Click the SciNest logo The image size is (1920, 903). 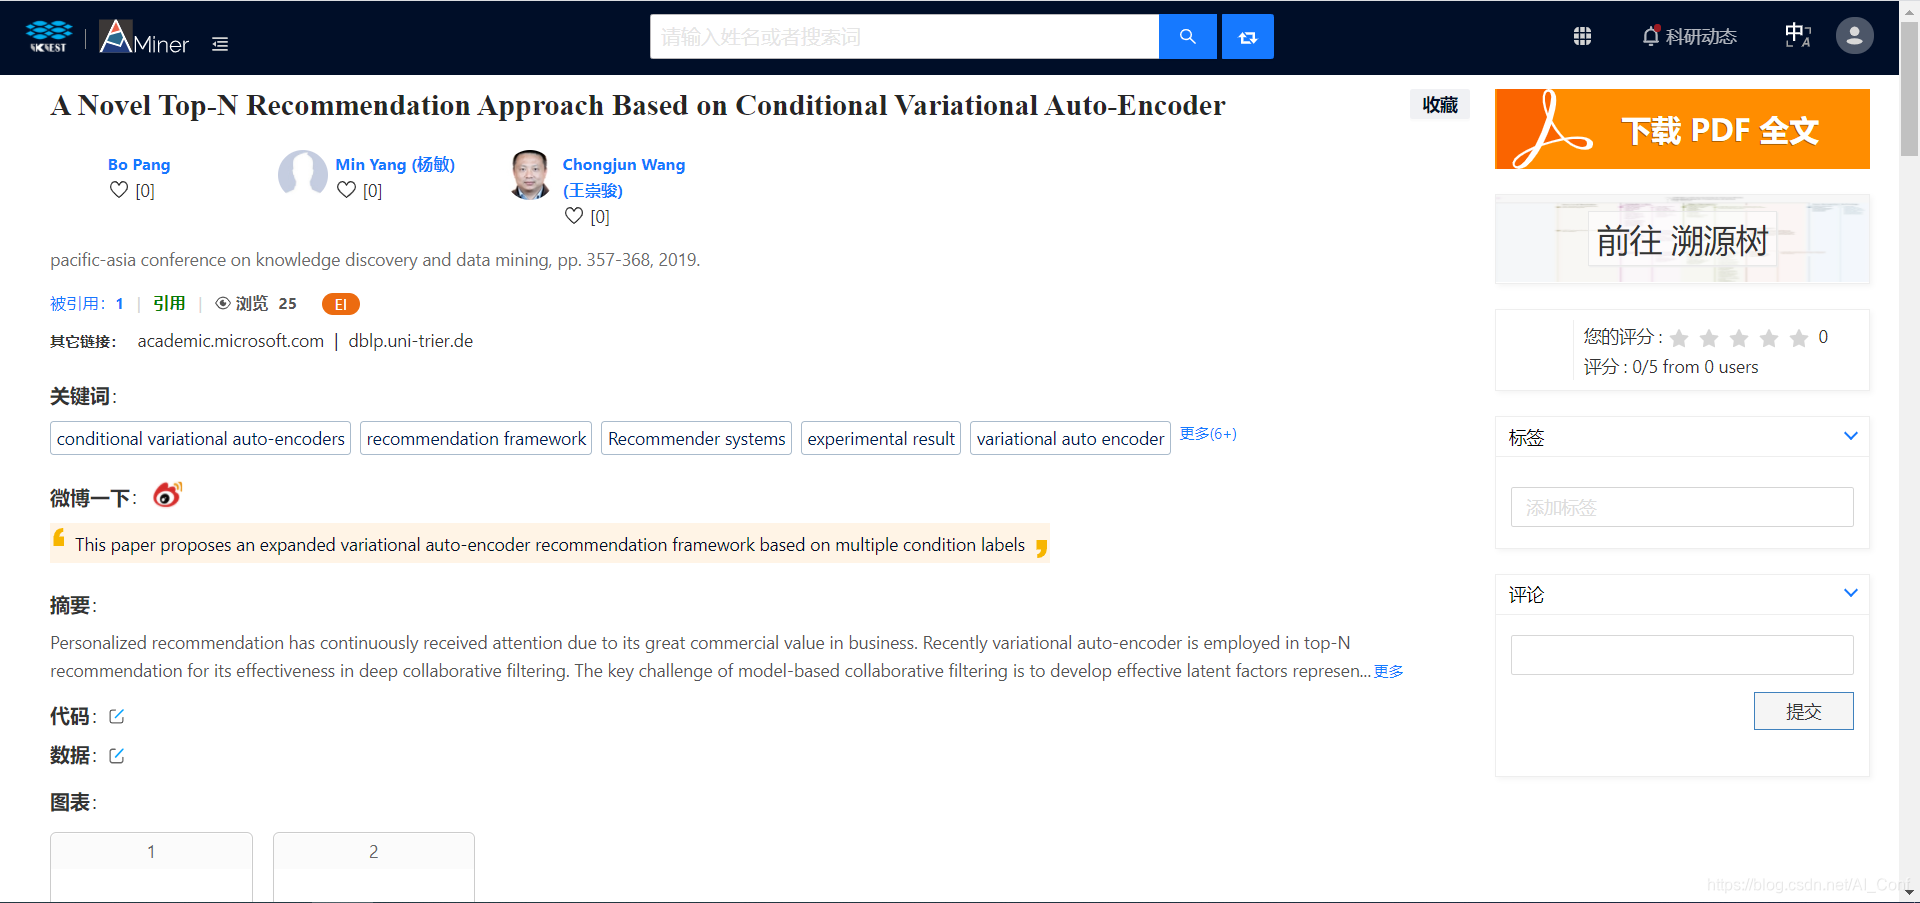tap(48, 37)
